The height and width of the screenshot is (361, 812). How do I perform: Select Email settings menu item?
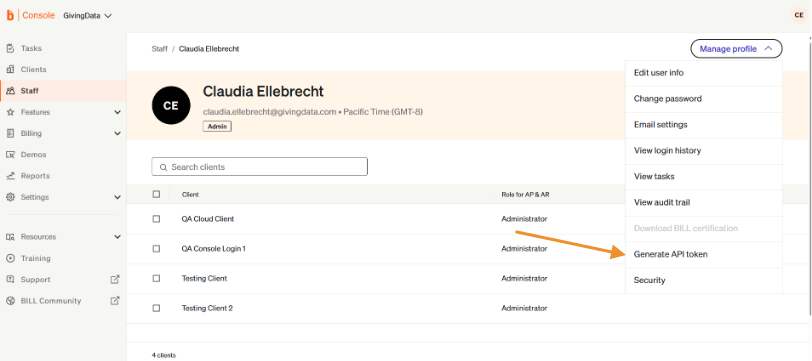coord(703,125)
